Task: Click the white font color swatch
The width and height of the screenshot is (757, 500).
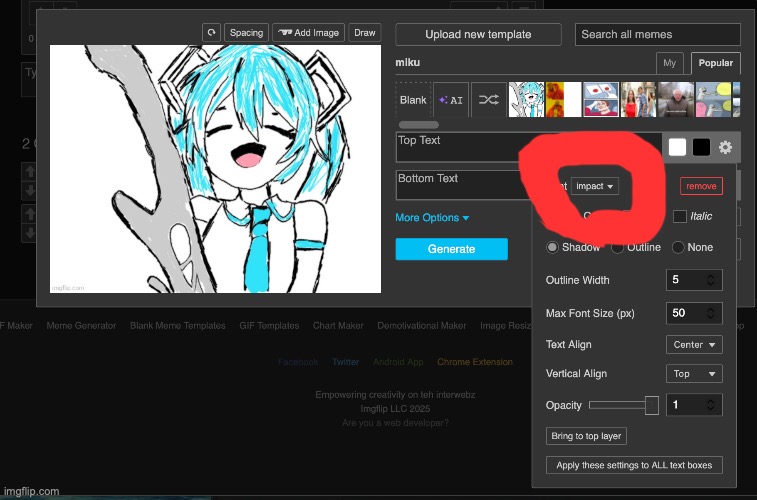Action: (678, 147)
